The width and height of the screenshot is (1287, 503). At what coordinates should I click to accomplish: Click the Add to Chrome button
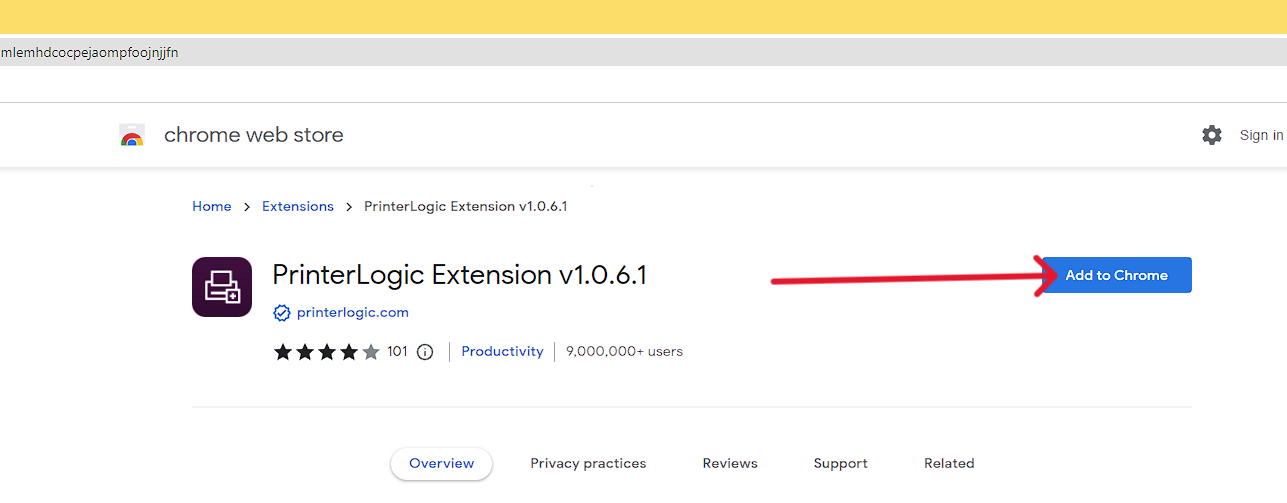(x=1116, y=275)
